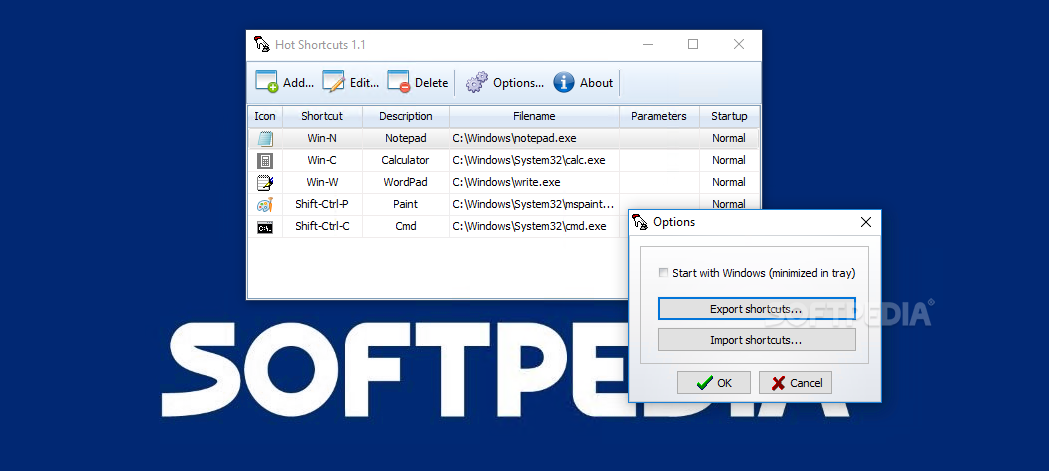The height and width of the screenshot is (471, 1049).
Task: Click the Delete shortcut toolbar icon
Action: point(399,82)
